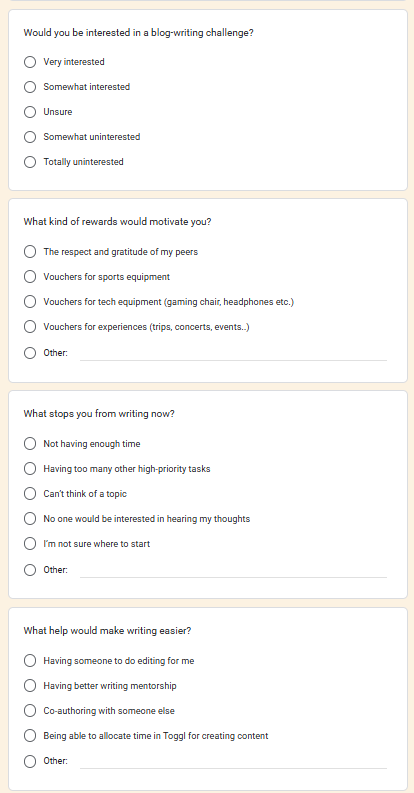
Task: Pick 'Can't think of a topic'
Action: 30,494
